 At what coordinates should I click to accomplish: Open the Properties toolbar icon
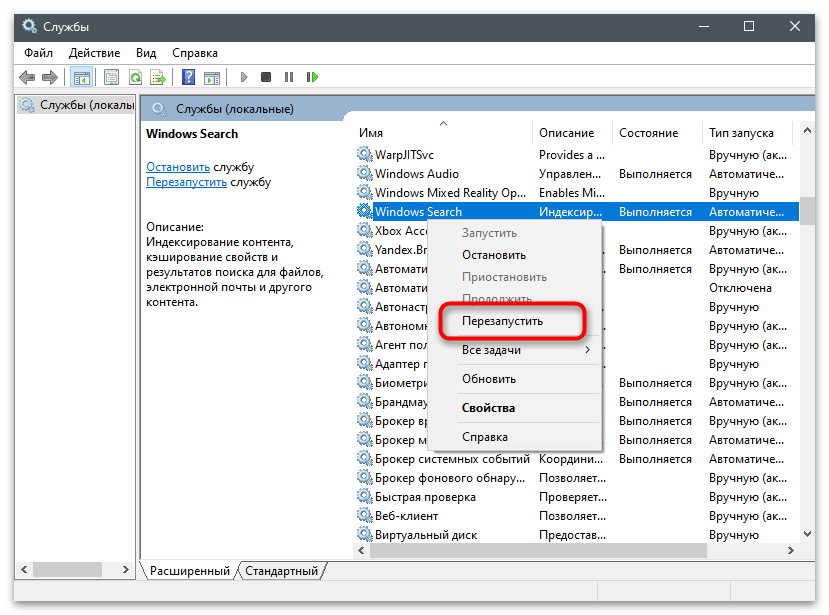tap(110, 77)
